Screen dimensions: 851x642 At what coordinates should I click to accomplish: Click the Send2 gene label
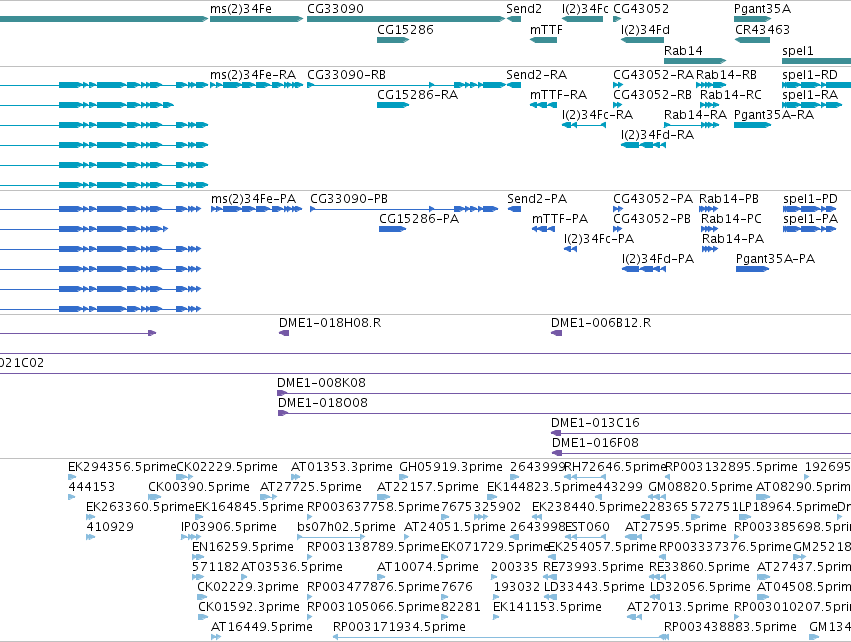tap(524, 9)
